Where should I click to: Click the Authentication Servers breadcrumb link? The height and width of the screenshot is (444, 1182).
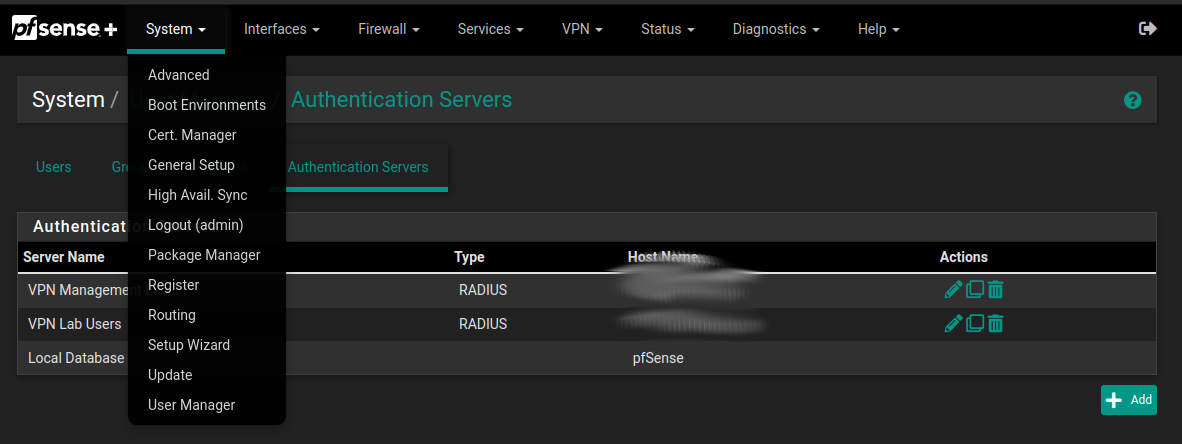401,100
